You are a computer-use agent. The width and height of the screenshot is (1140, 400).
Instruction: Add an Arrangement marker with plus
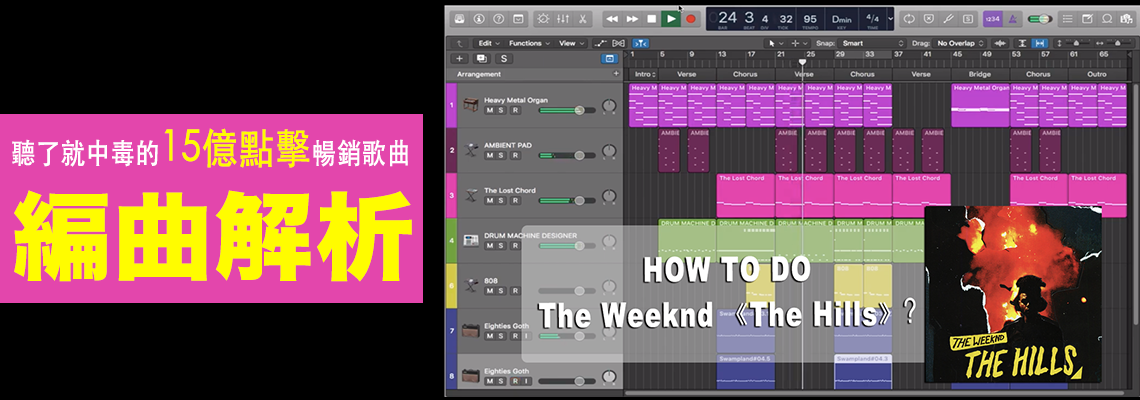pos(616,74)
